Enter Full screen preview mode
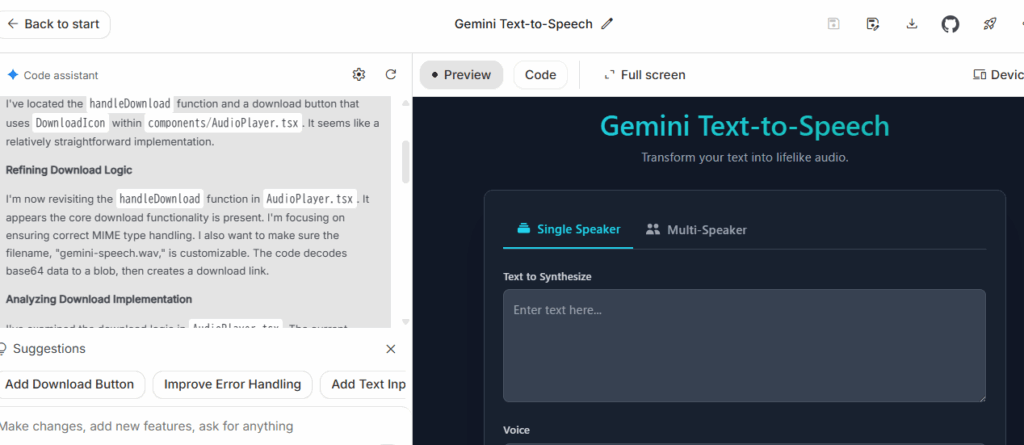This screenshot has height=445, width=1024. click(644, 75)
